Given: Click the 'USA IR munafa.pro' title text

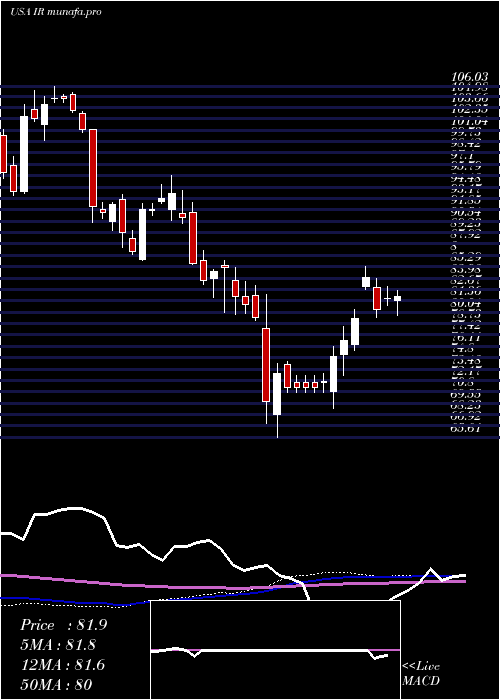Looking at the screenshot, I should pos(56,12).
